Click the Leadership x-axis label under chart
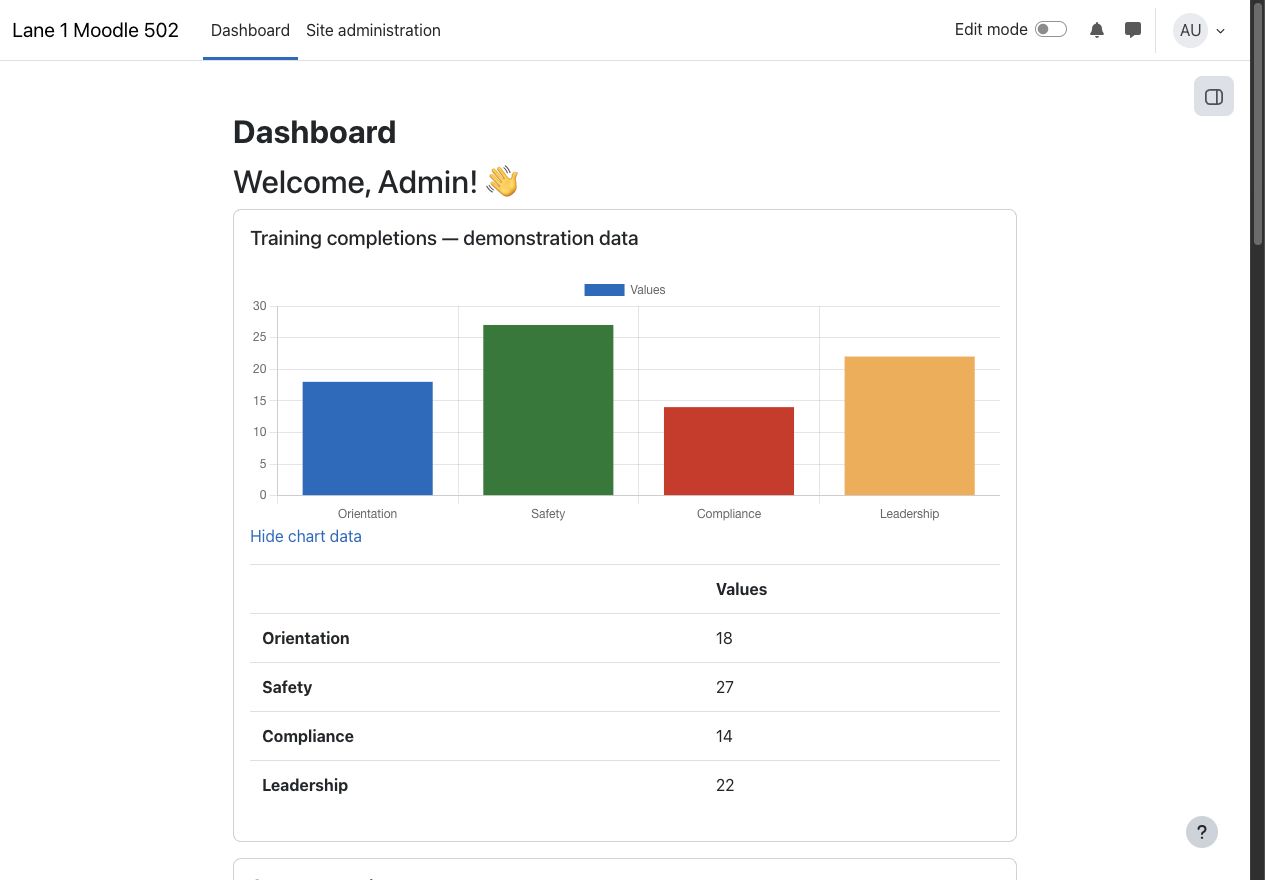The image size is (1265, 880). (x=909, y=514)
